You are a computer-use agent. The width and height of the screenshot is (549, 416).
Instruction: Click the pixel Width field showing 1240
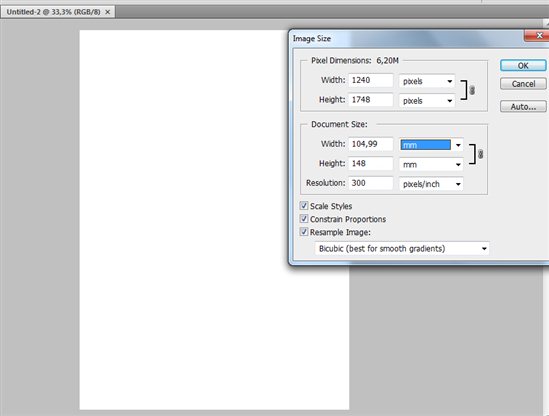click(x=371, y=80)
